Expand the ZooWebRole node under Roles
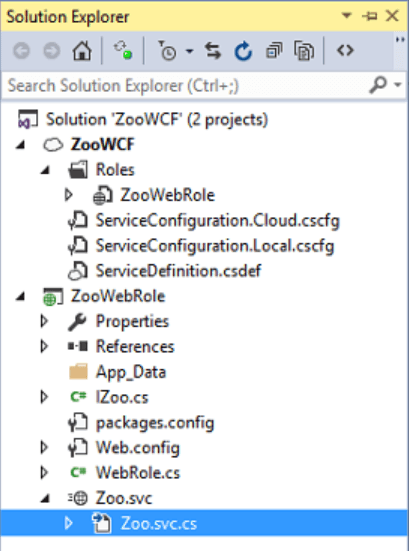The height and width of the screenshot is (551, 409). tap(69, 195)
